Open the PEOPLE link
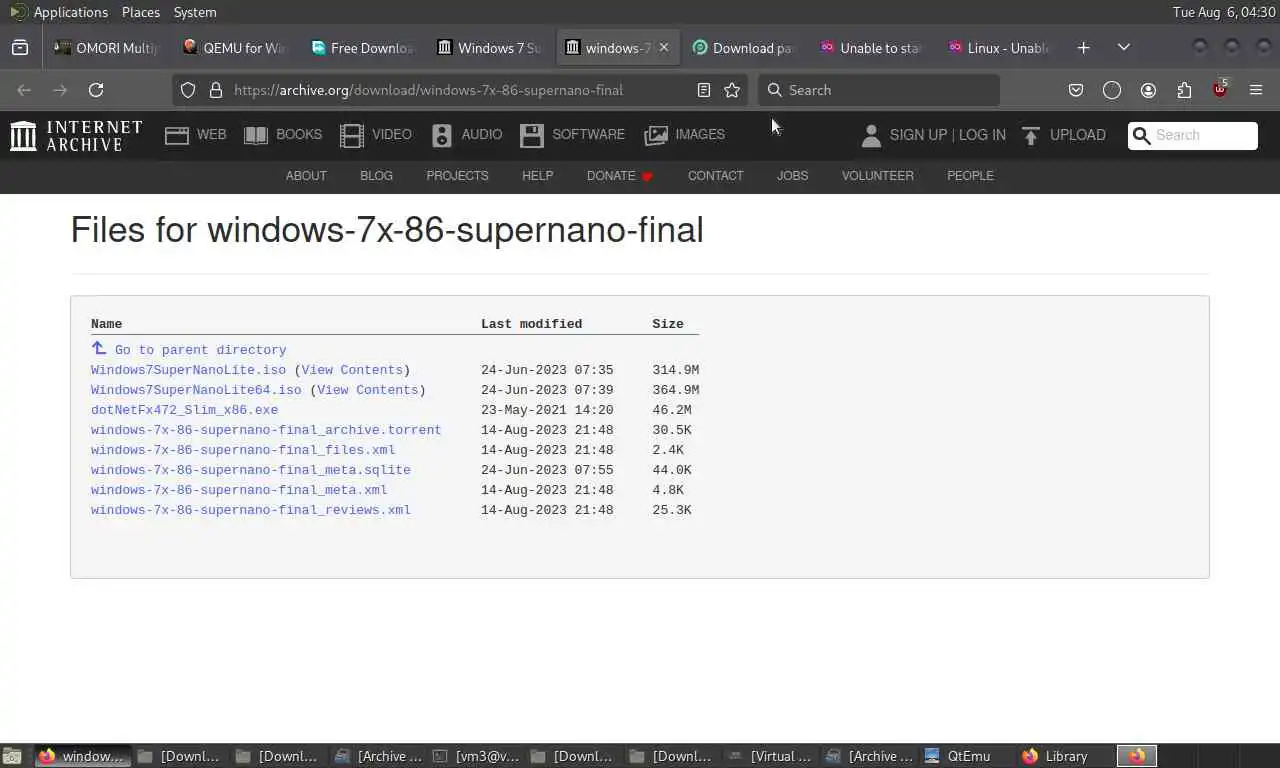This screenshot has width=1280, height=768. point(970,175)
